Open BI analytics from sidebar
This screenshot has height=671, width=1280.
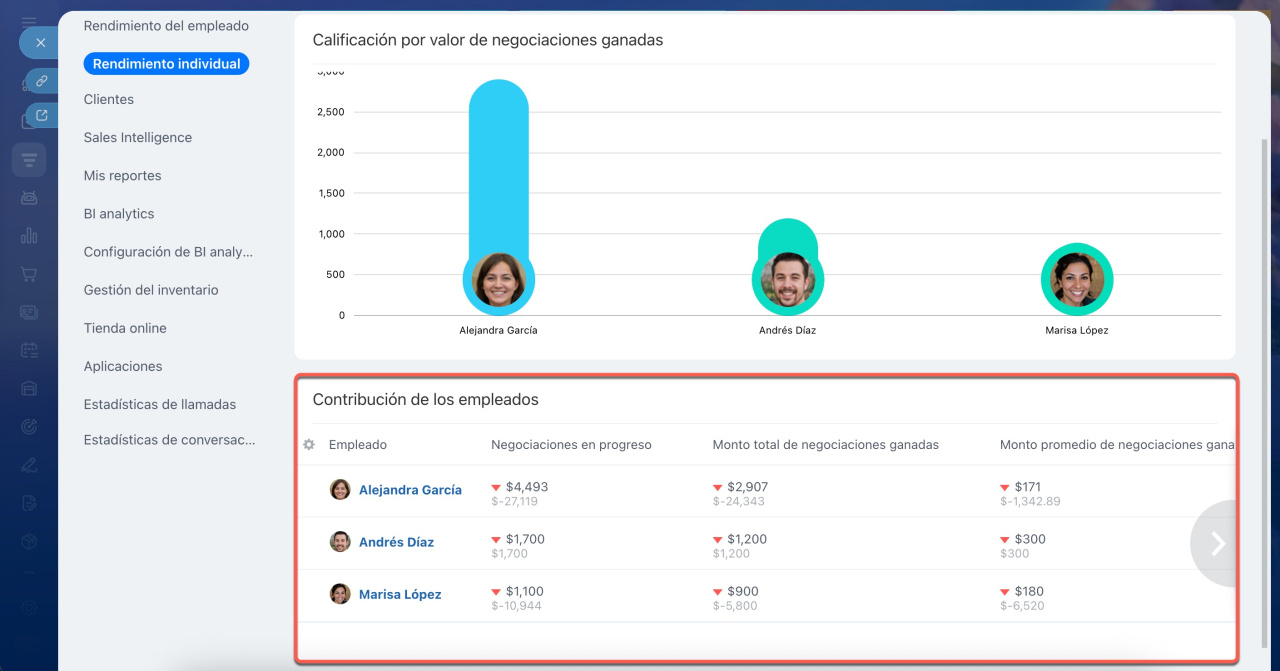tap(119, 214)
